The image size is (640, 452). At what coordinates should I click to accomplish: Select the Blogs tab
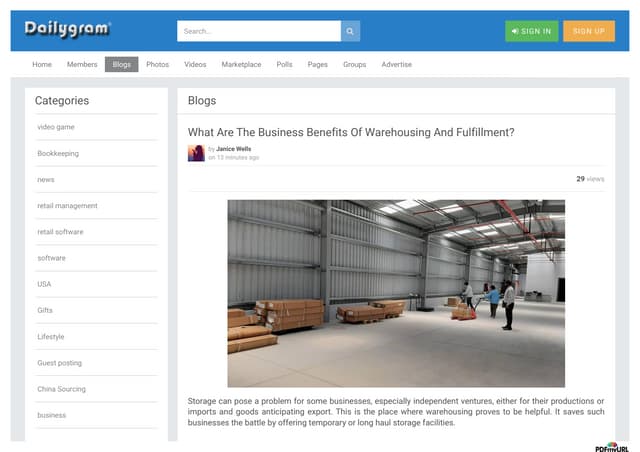pyautogui.click(x=121, y=64)
